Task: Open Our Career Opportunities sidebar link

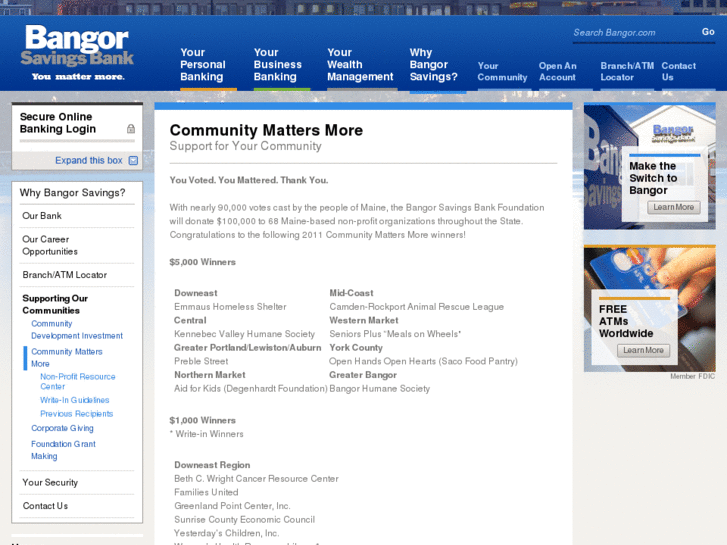Action: point(50,245)
